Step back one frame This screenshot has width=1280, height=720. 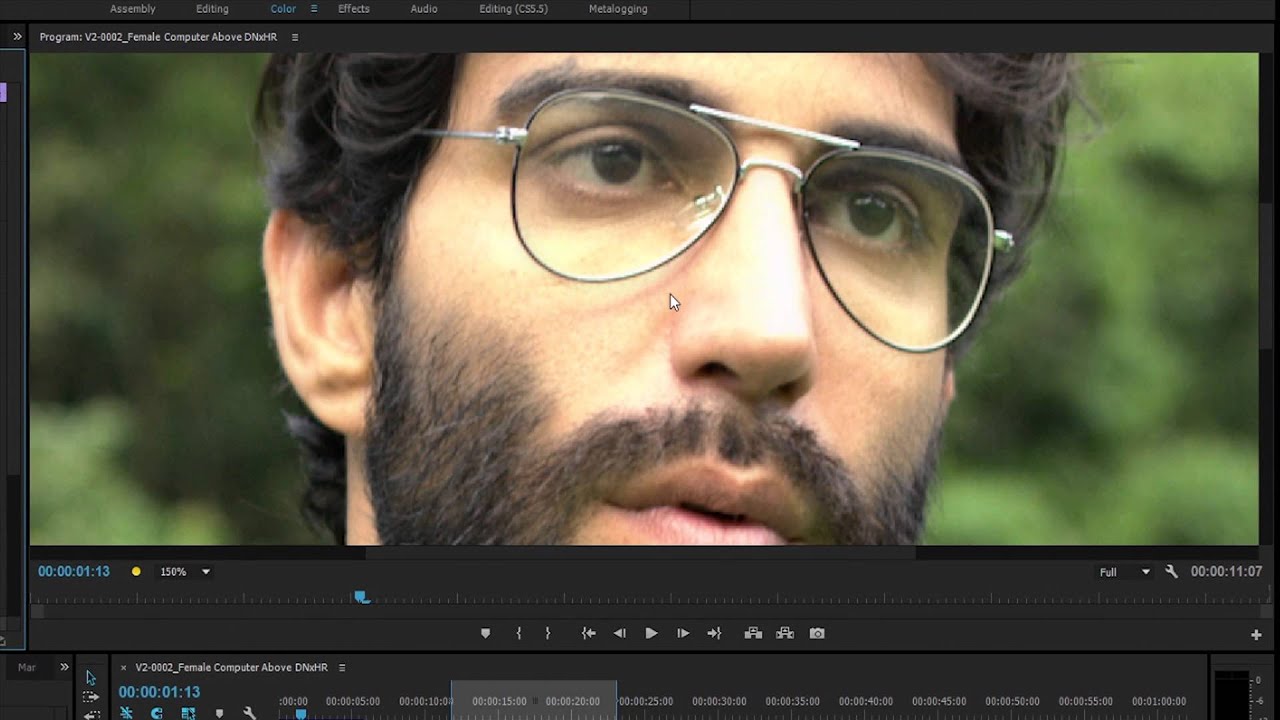click(x=620, y=633)
